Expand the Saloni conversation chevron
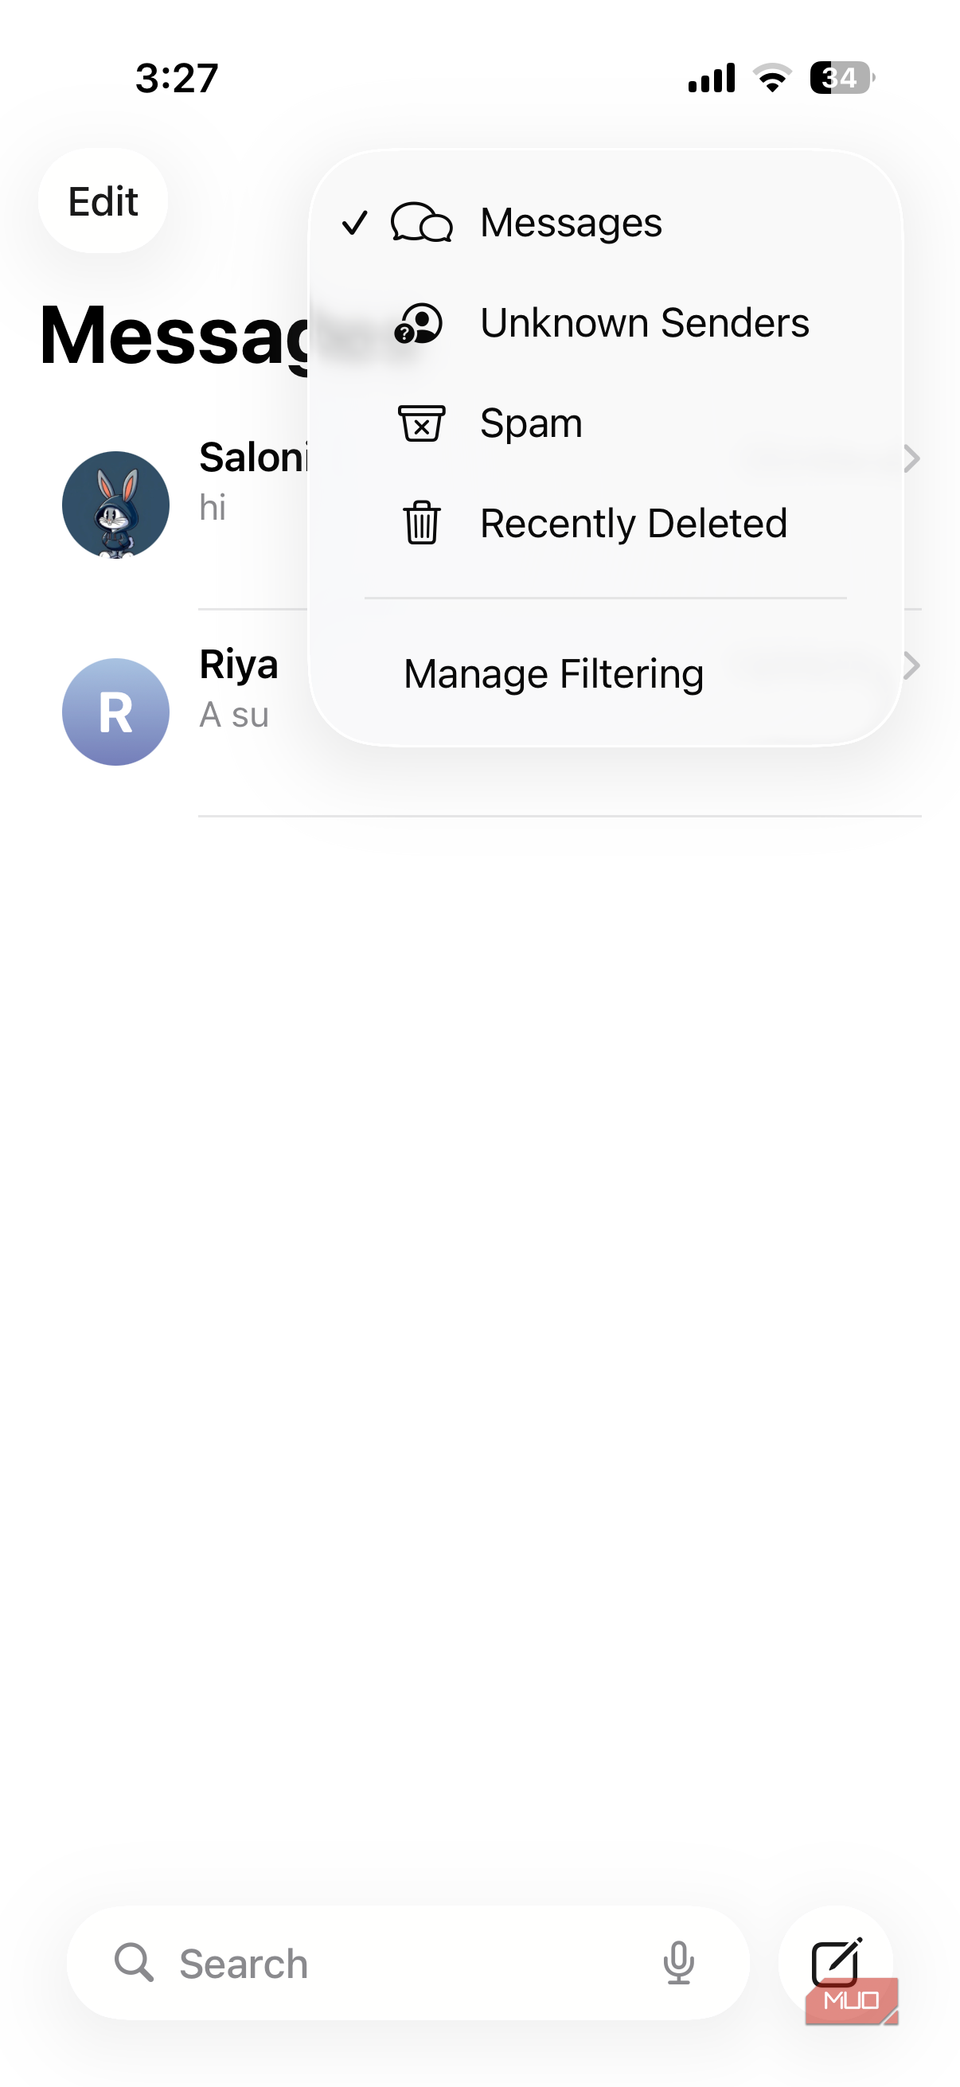960x2087 pixels. pos(910,459)
